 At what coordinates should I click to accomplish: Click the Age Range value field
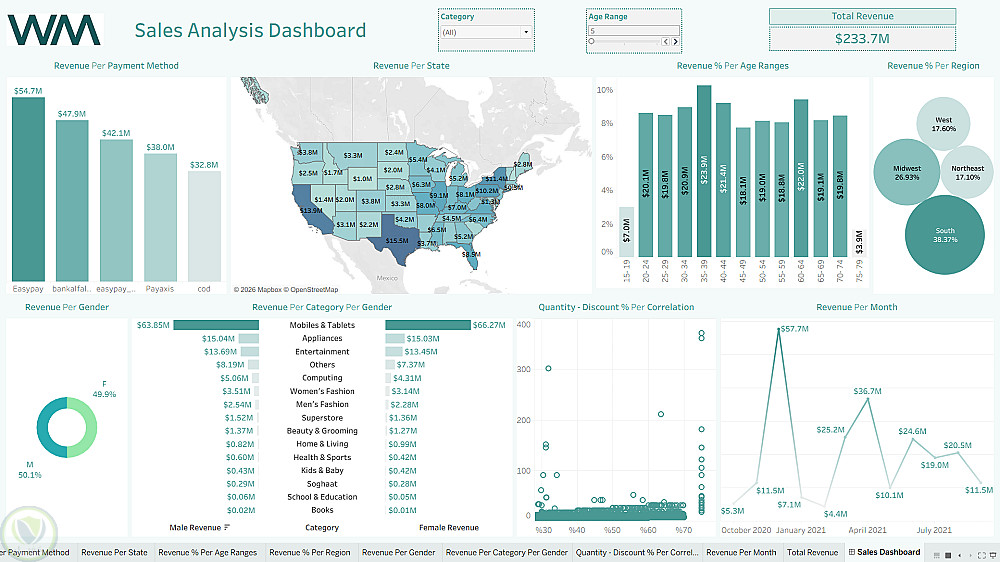point(633,31)
